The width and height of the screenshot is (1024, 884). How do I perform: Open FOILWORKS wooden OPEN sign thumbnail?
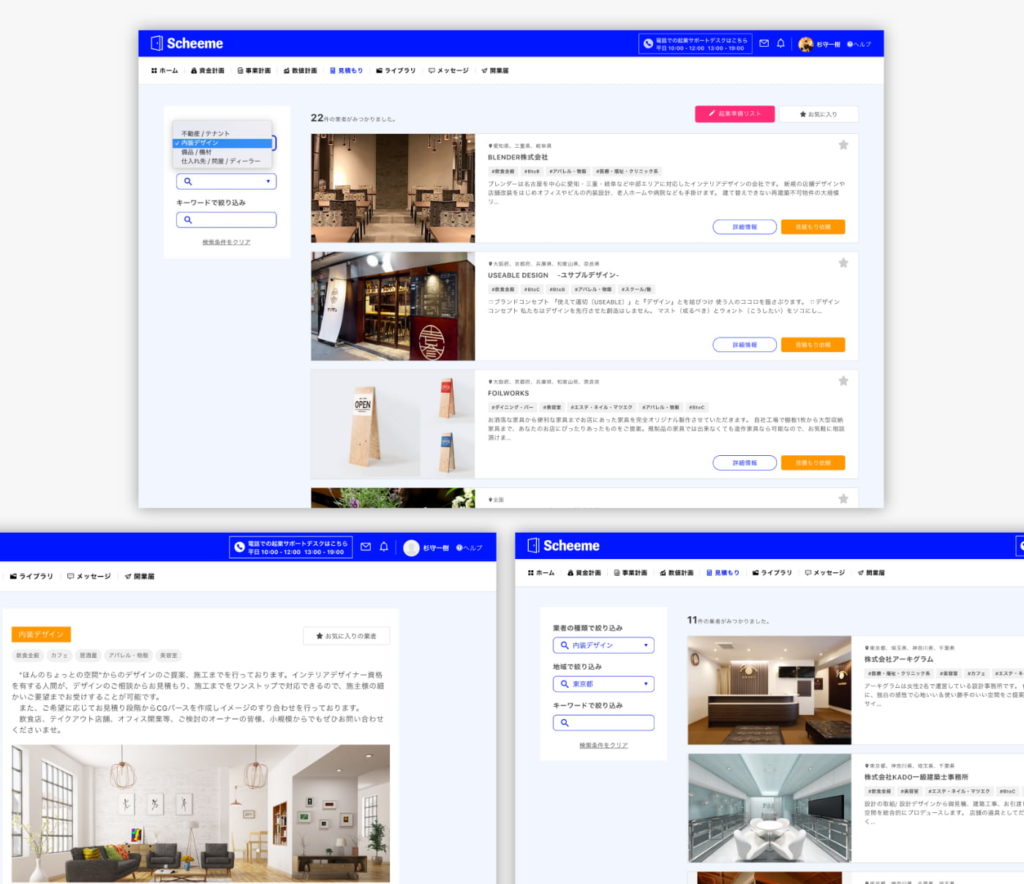coord(393,424)
